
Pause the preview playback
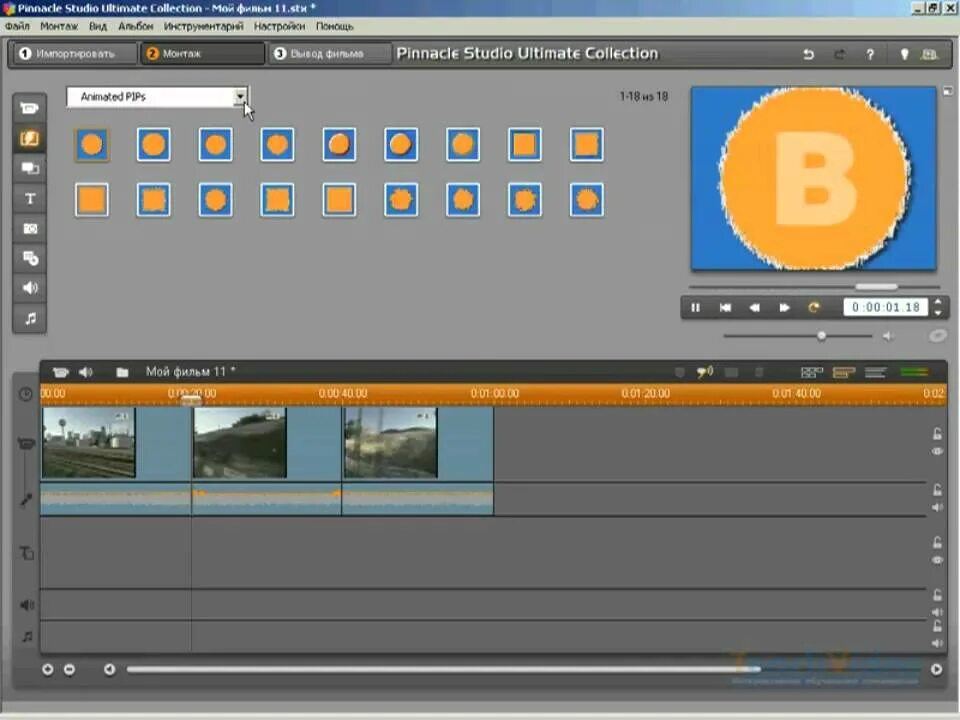696,307
